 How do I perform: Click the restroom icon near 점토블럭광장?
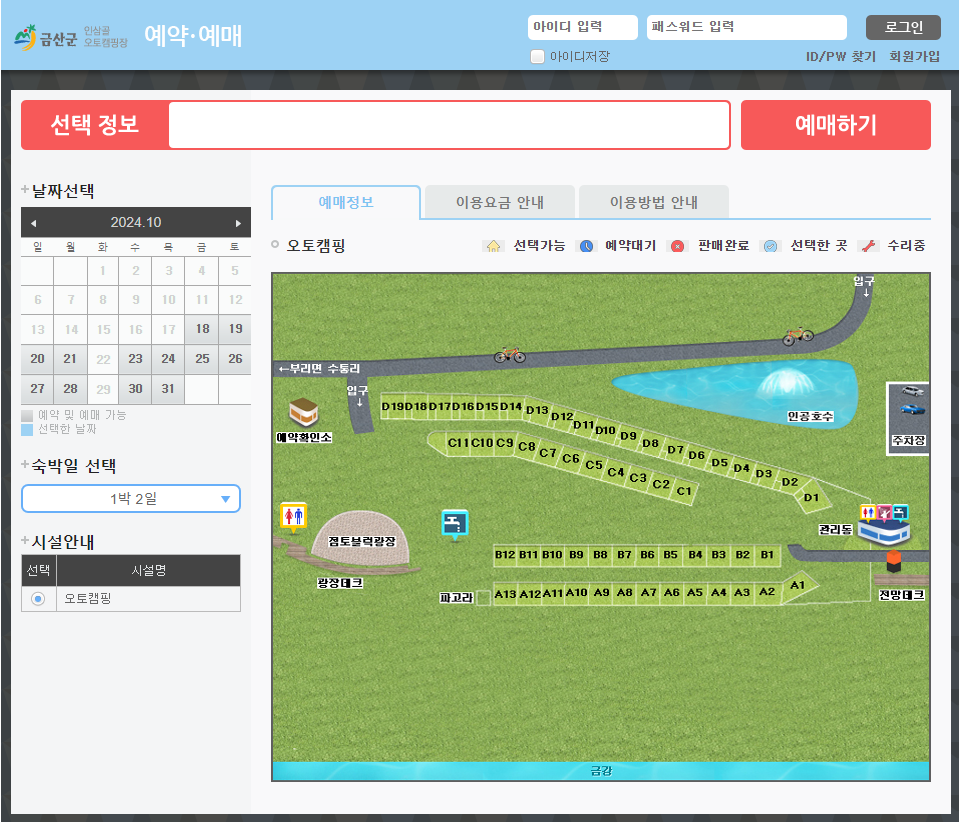point(294,517)
